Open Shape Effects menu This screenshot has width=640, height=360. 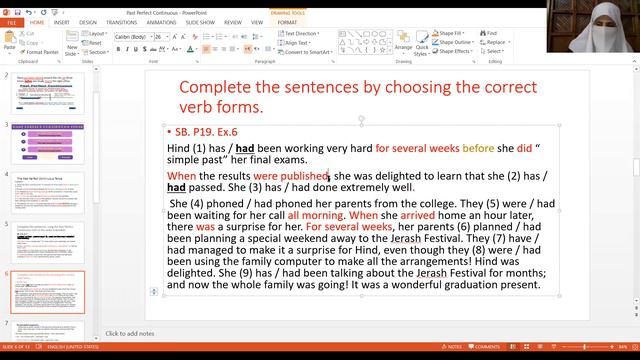(x=451, y=51)
